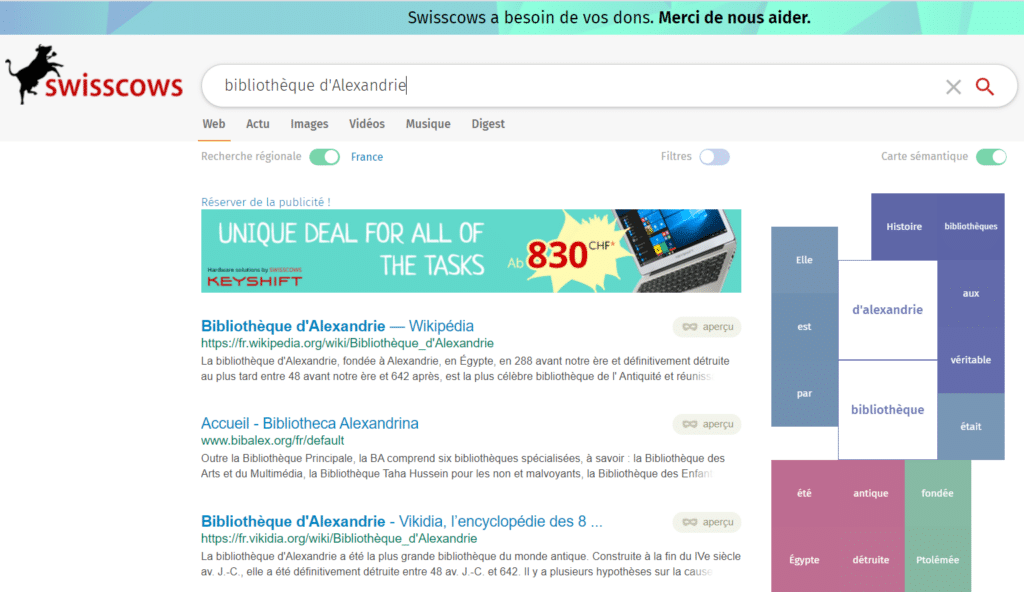This screenshot has width=1024, height=592.
Task: Select d'alexandrie tile in semantic map
Action: pos(888,310)
